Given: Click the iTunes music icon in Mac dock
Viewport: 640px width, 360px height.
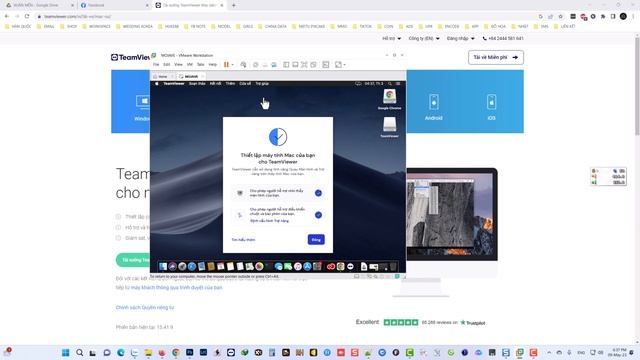Looking at the screenshot, I should 298,267.
